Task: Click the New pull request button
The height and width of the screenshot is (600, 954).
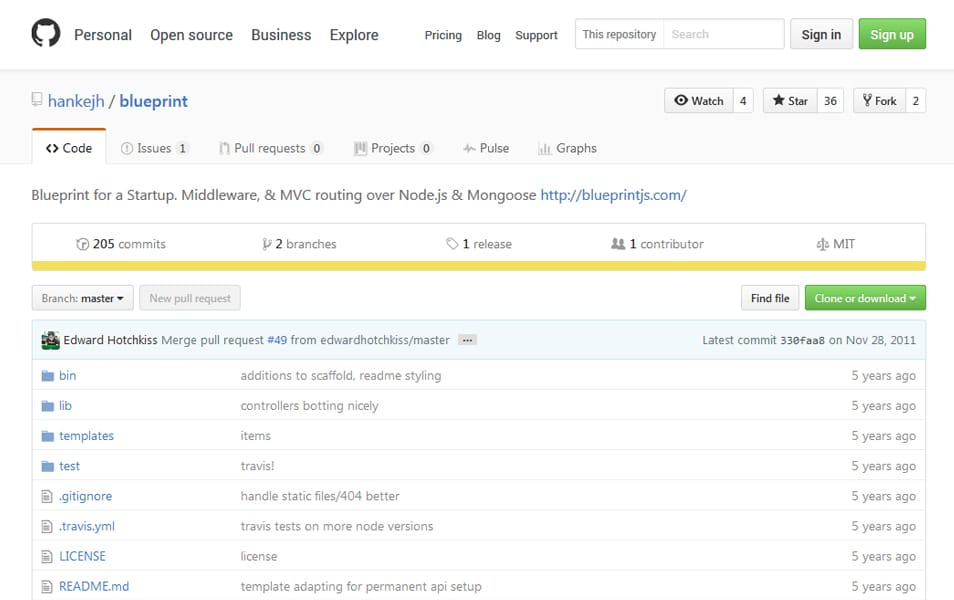Action: [190, 298]
